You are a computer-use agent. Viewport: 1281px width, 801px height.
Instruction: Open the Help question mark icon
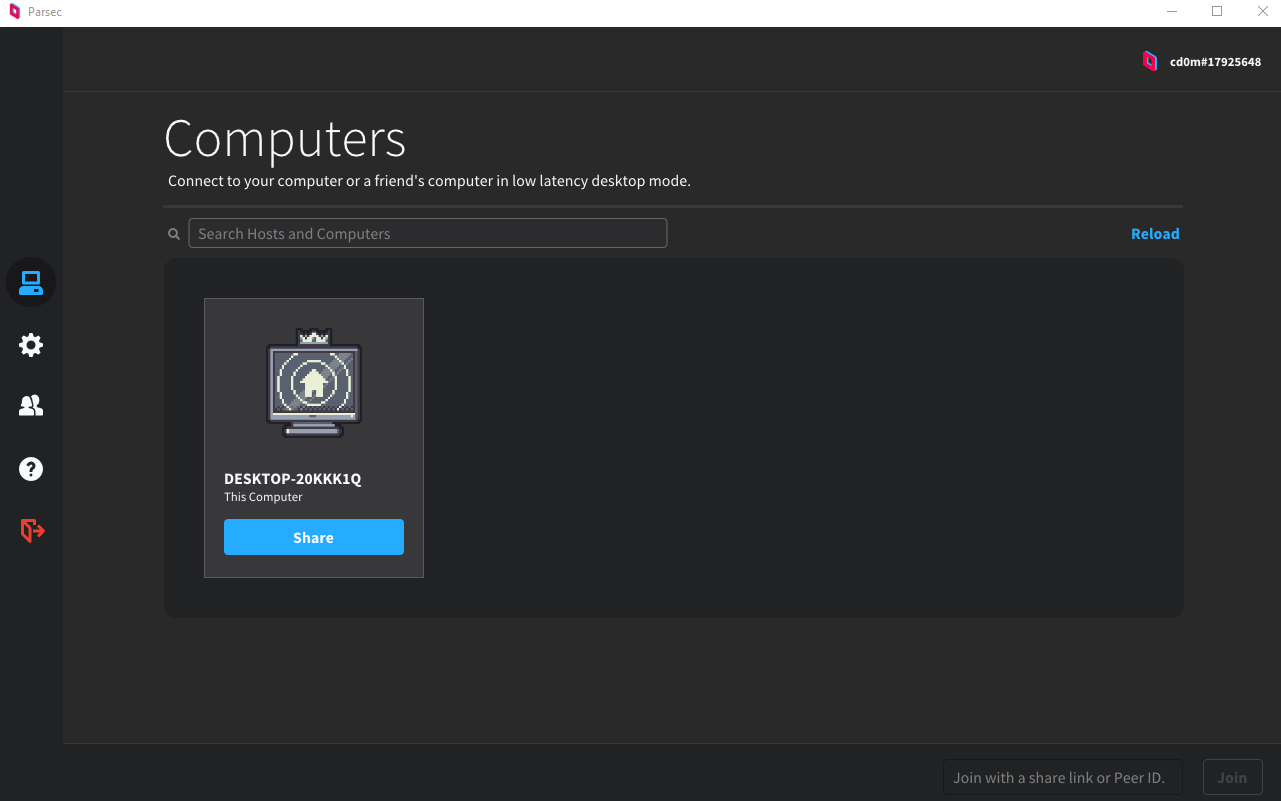point(31,468)
